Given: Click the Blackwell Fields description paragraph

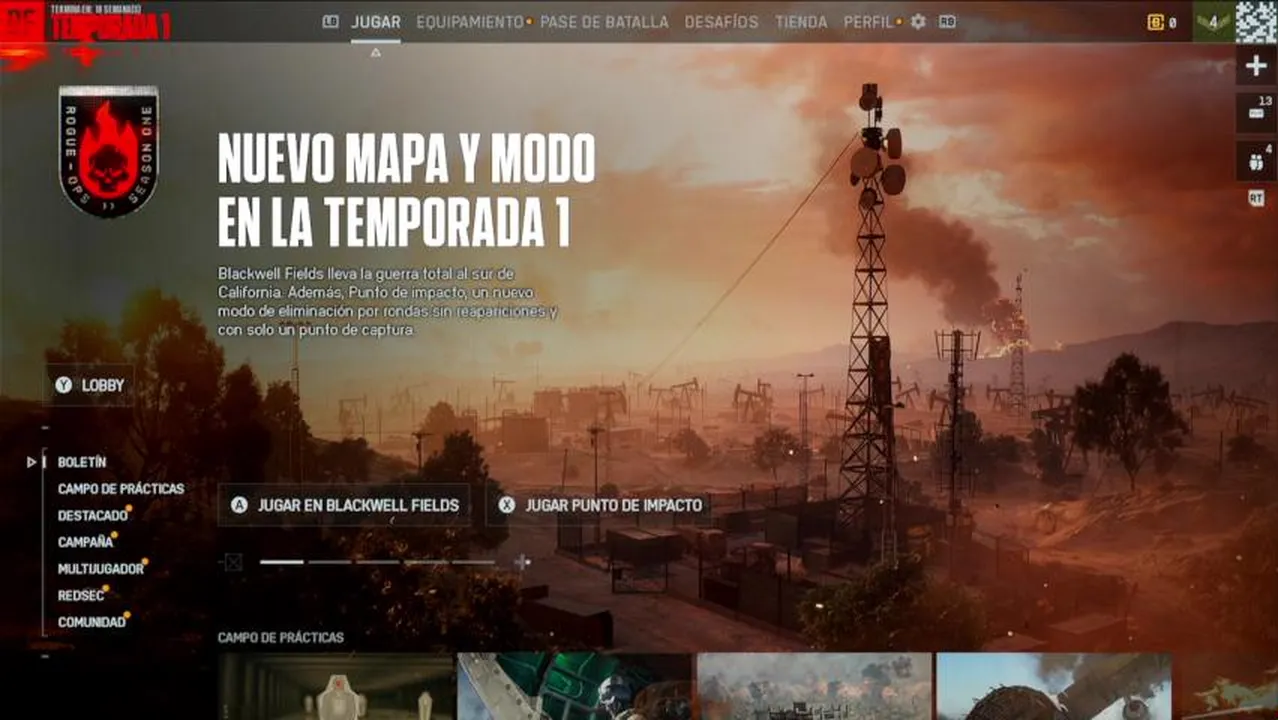Looking at the screenshot, I should [388, 301].
